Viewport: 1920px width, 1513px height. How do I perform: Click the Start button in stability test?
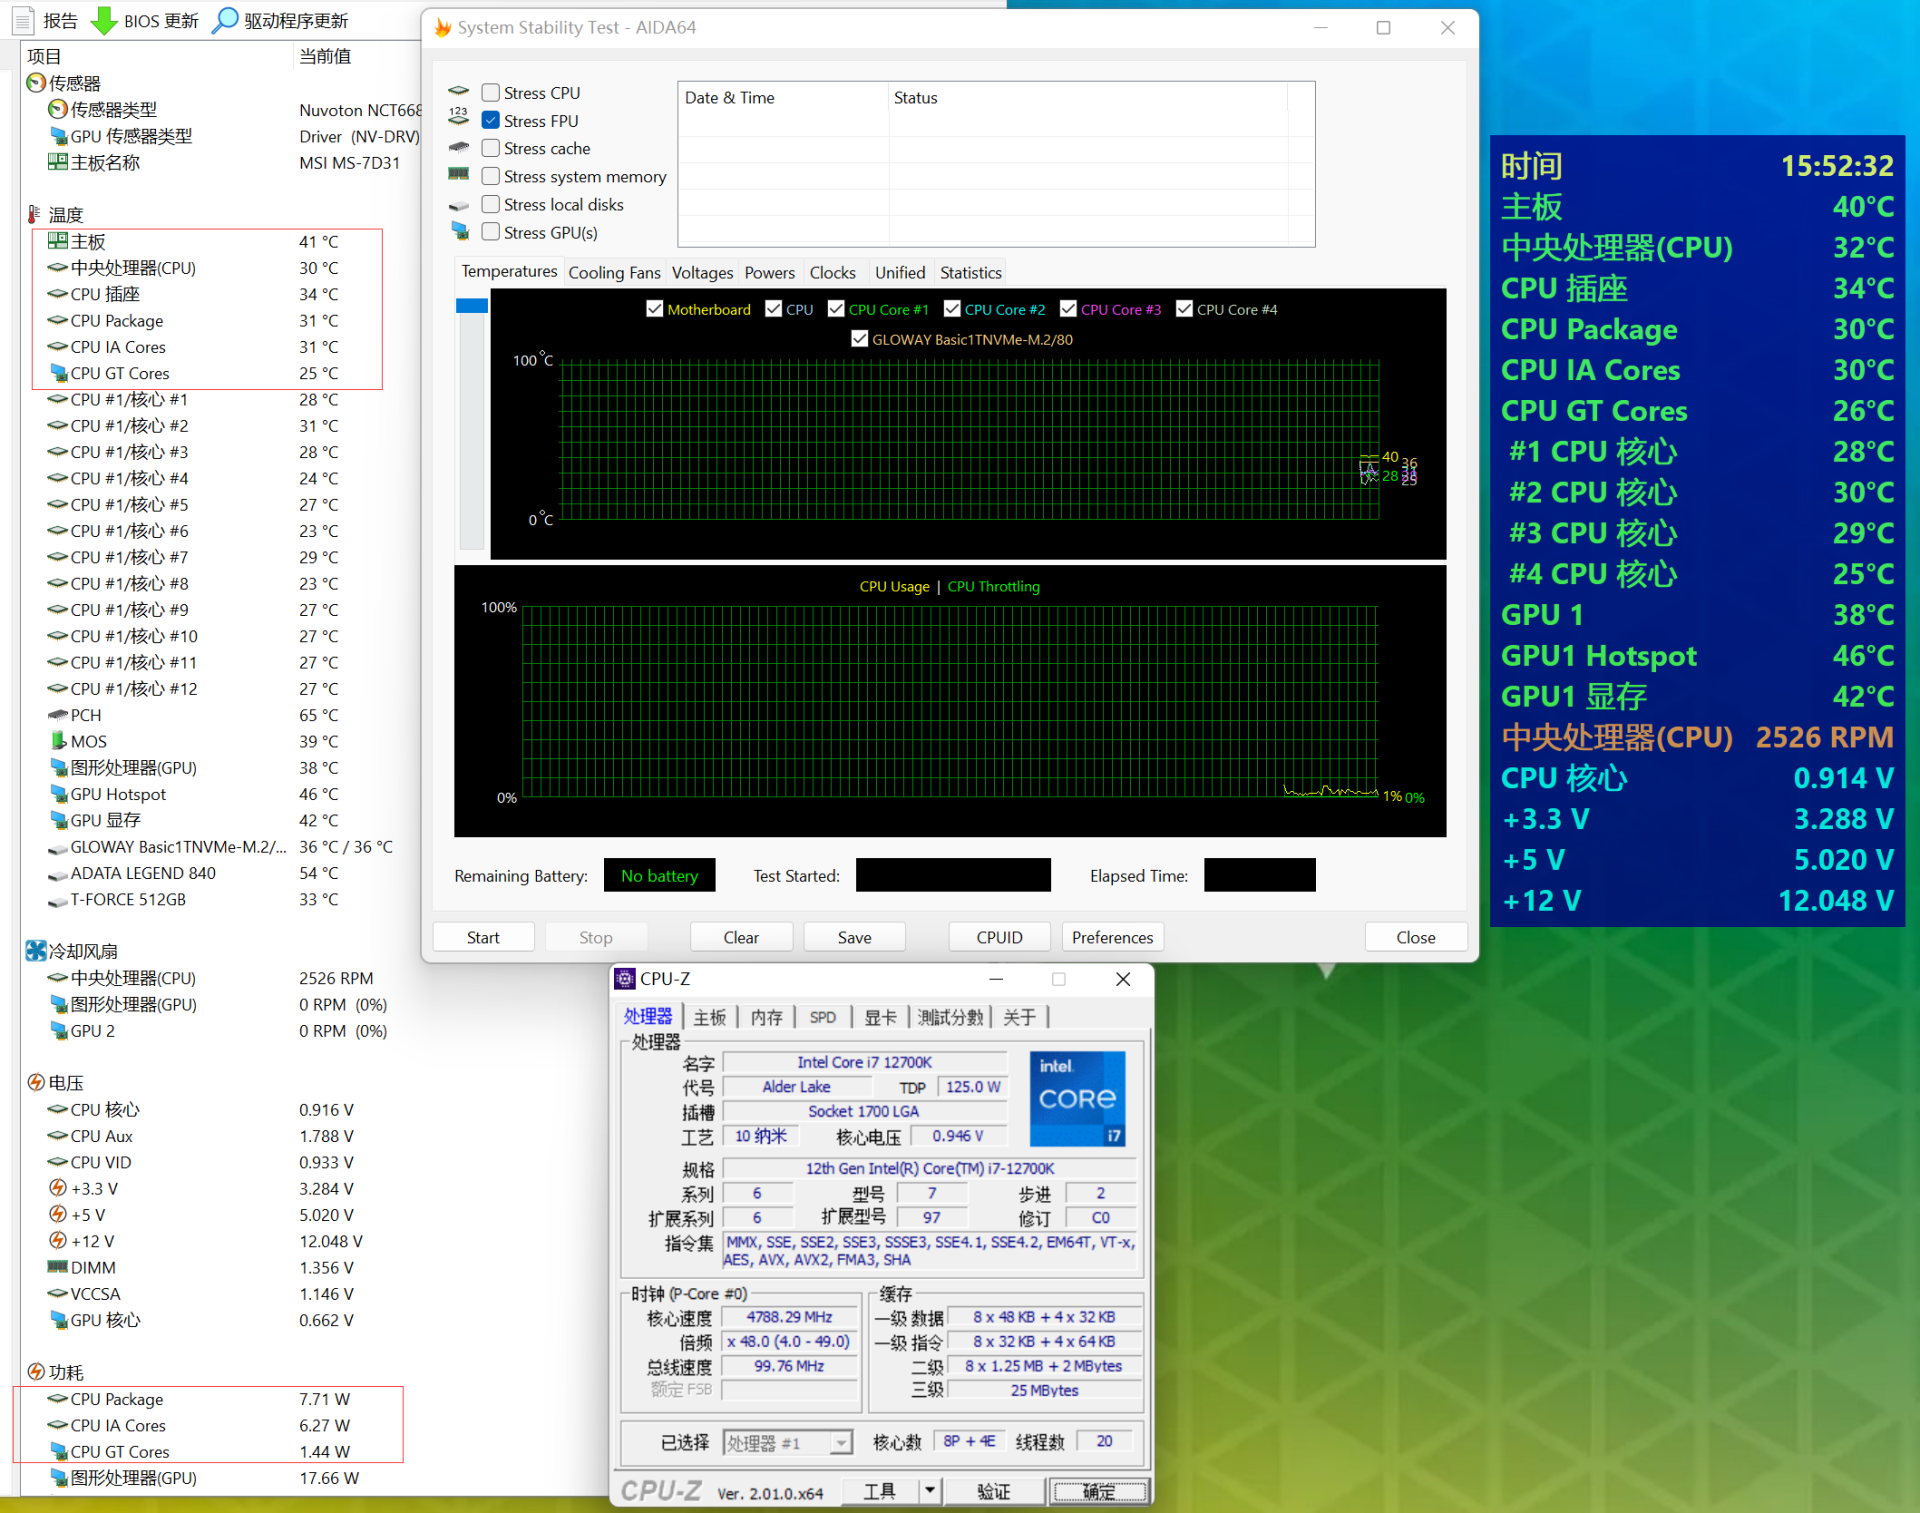click(x=483, y=937)
